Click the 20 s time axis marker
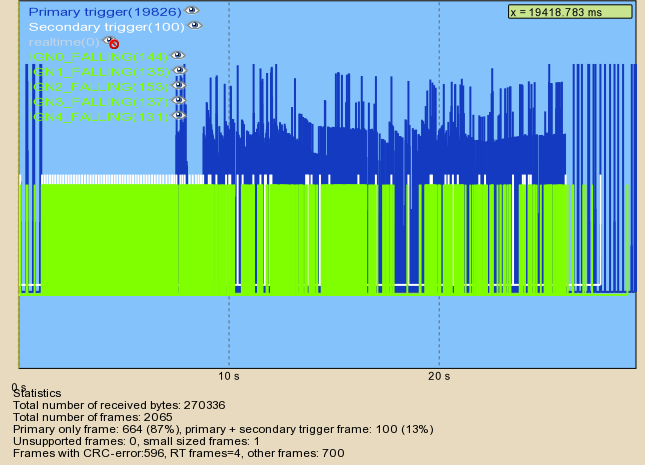This screenshot has height=465, width=645. coord(439,376)
